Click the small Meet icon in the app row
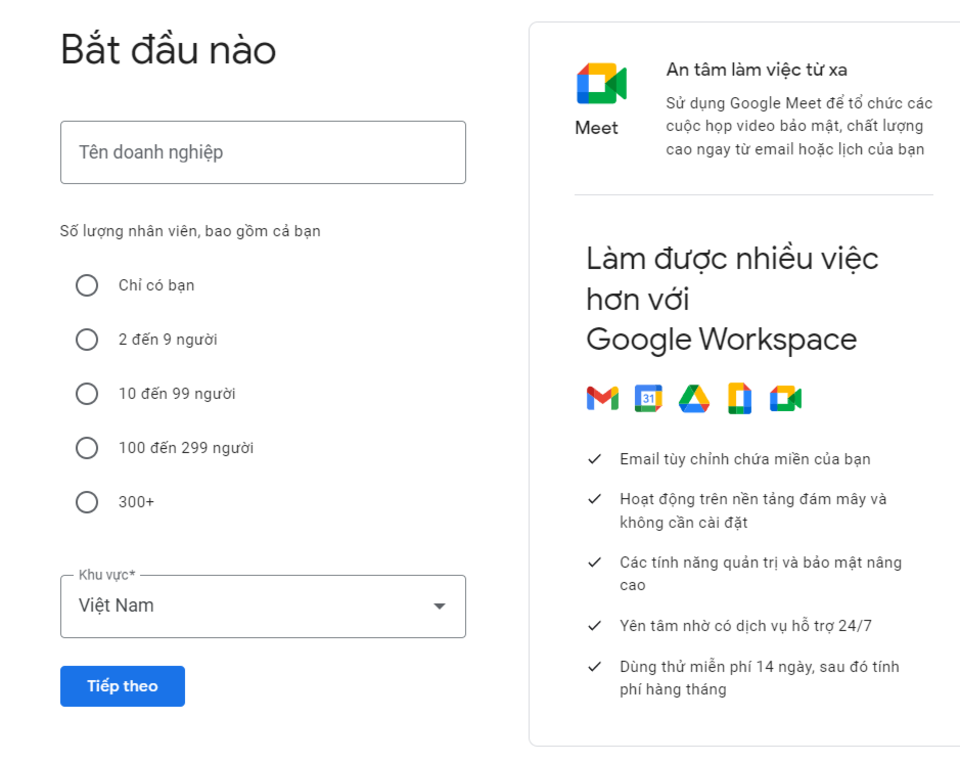This screenshot has width=960, height=763. pos(786,399)
